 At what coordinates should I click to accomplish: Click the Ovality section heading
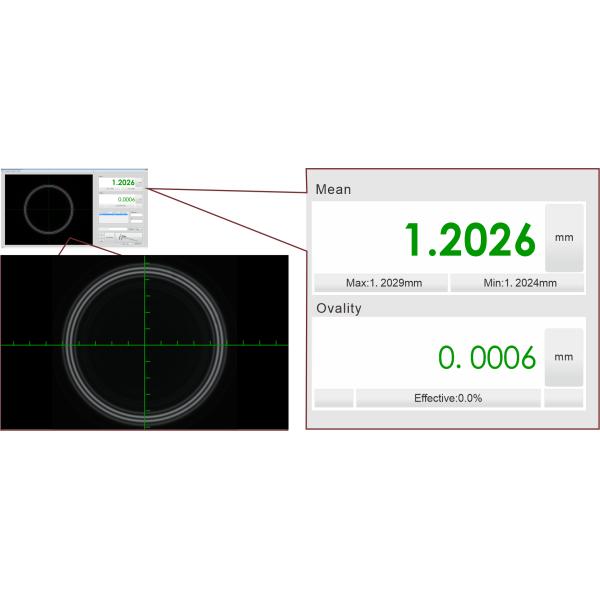click(x=338, y=308)
